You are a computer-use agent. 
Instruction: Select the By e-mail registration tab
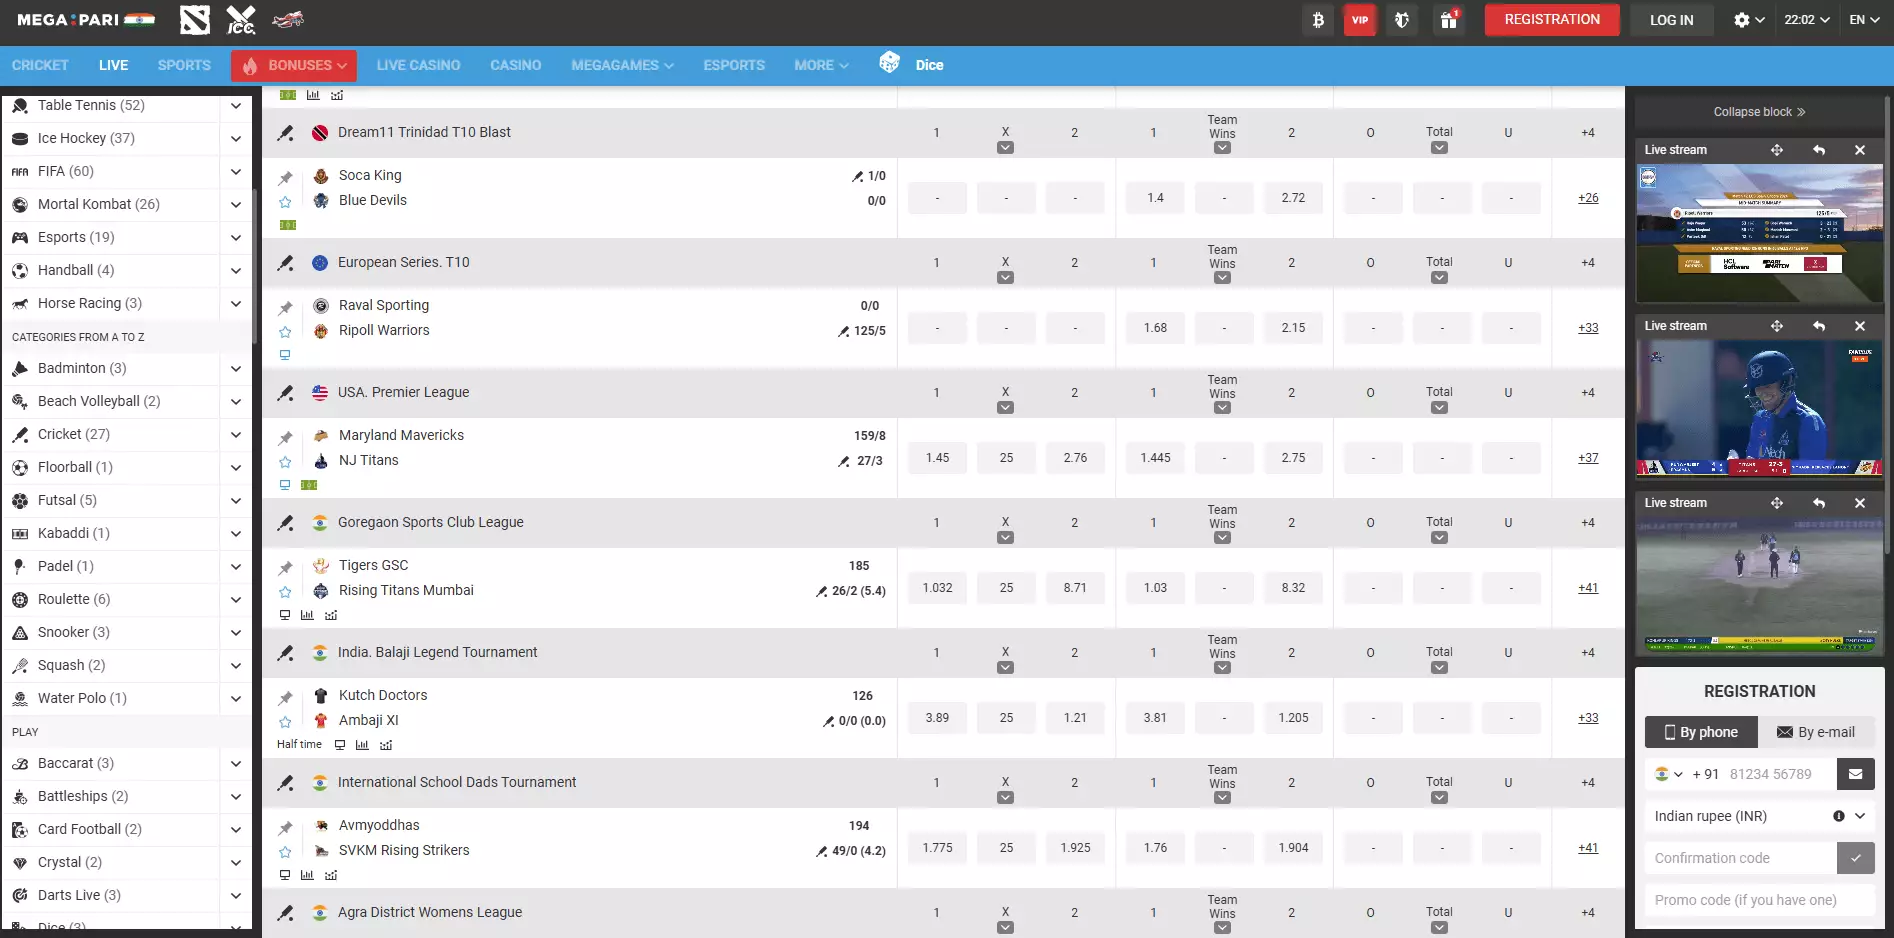(x=1816, y=732)
